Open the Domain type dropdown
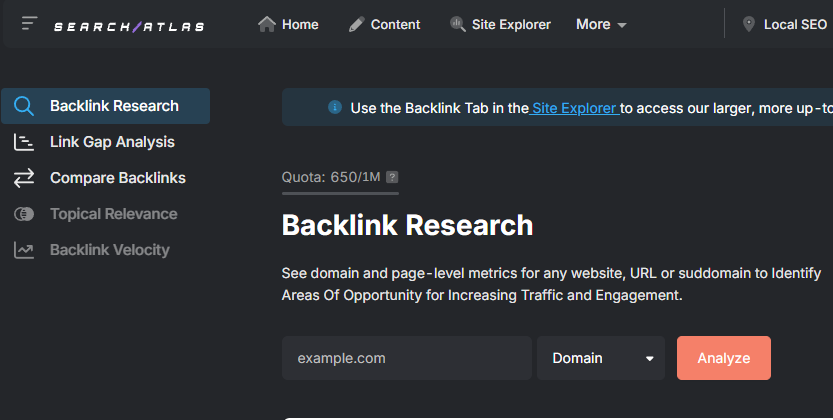This screenshot has height=420, width=833. [x=601, y=358]
